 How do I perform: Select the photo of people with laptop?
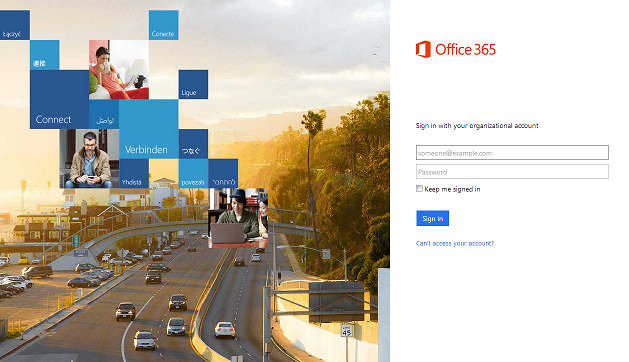point(238,218)
